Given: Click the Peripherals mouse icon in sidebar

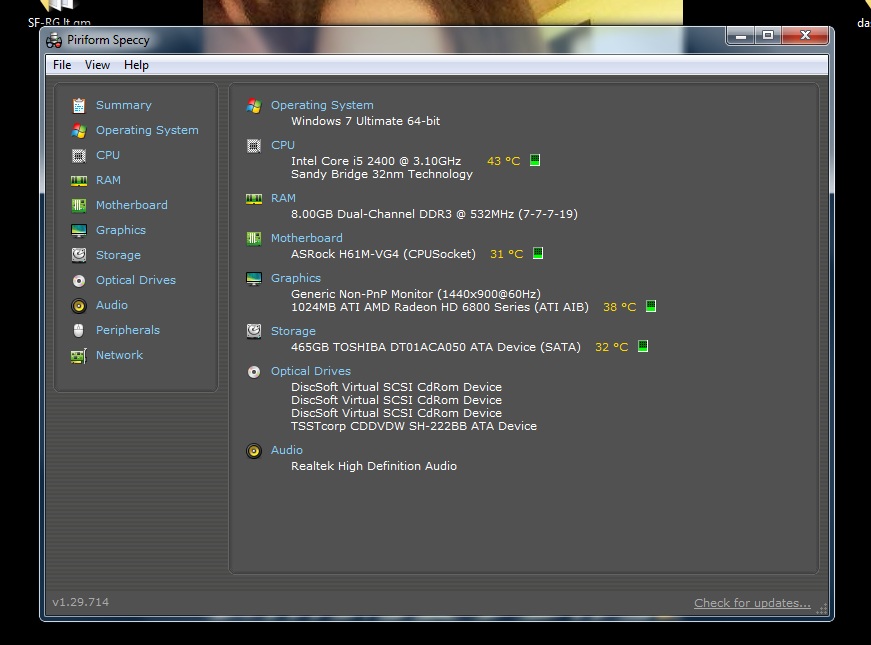Looking at the screenshot, I should [79, 331].
